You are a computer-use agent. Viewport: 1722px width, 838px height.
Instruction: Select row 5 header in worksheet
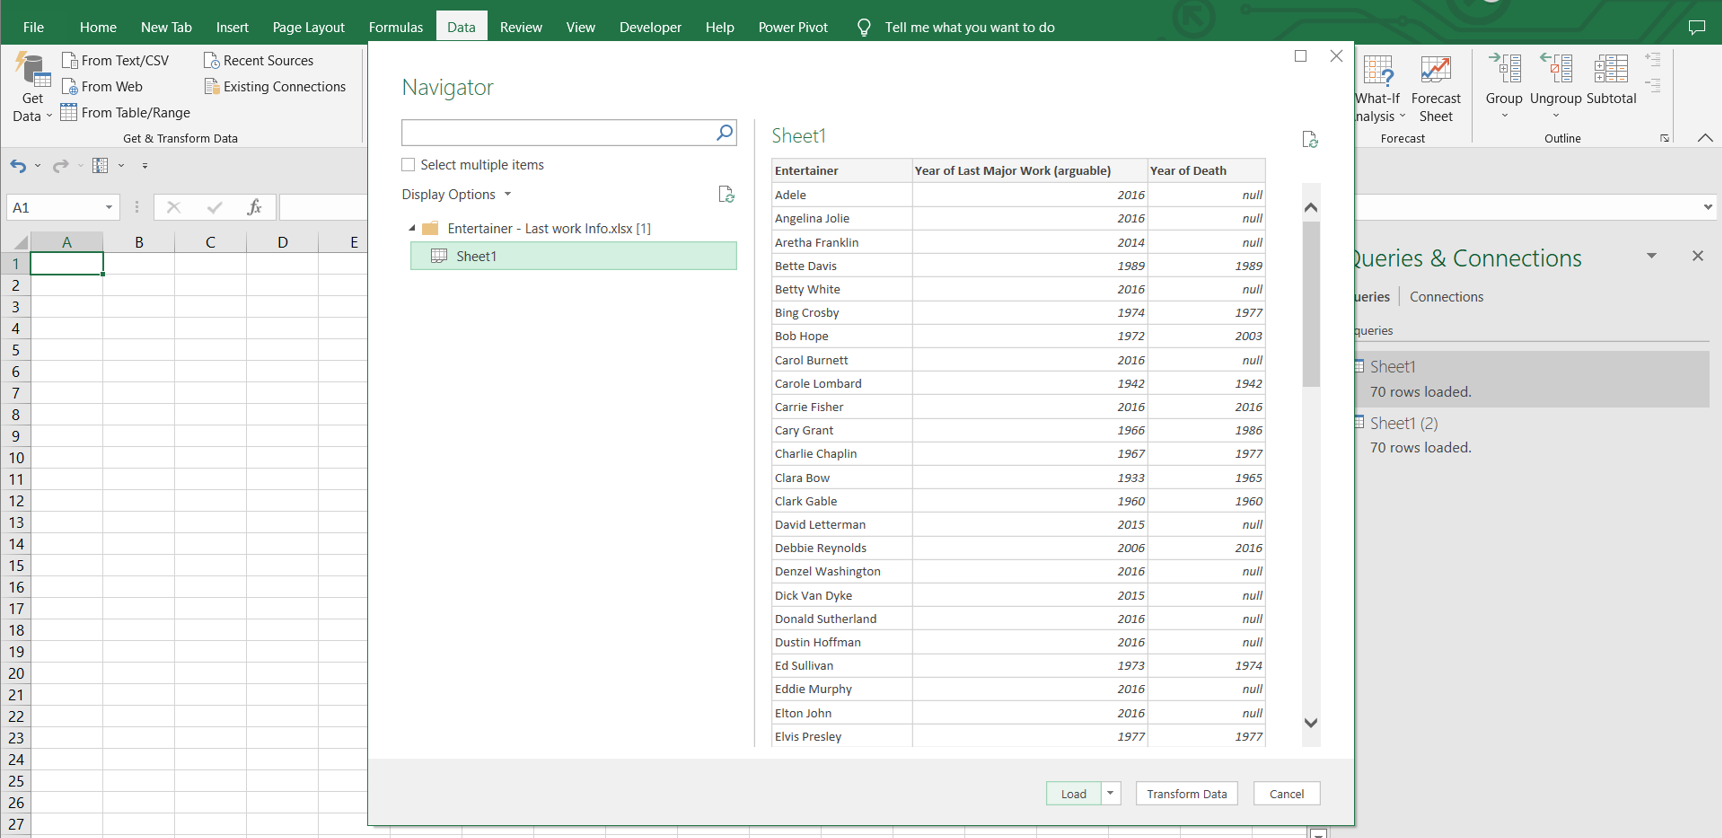pyautogui.click(x=15, y=350)
